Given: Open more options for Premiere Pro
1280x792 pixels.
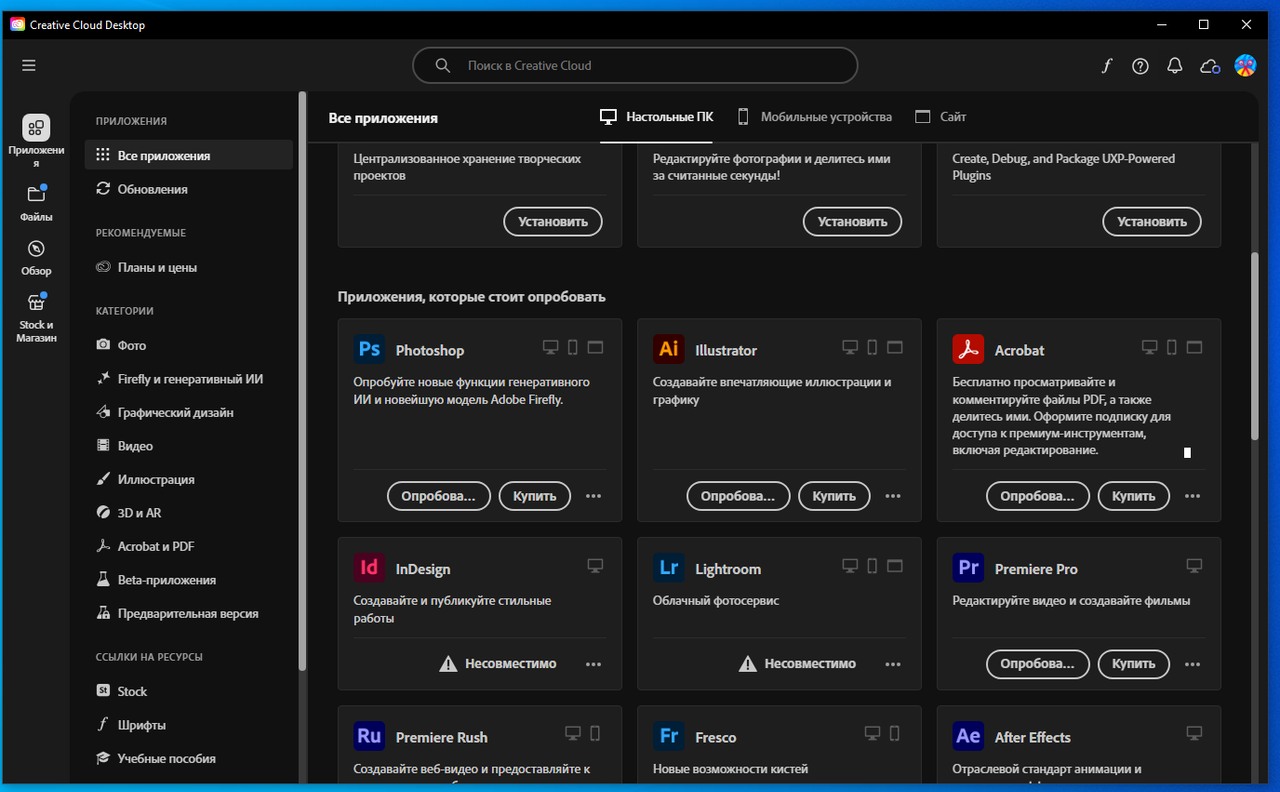Looking at the screenshot, I should coord(1192,664).
